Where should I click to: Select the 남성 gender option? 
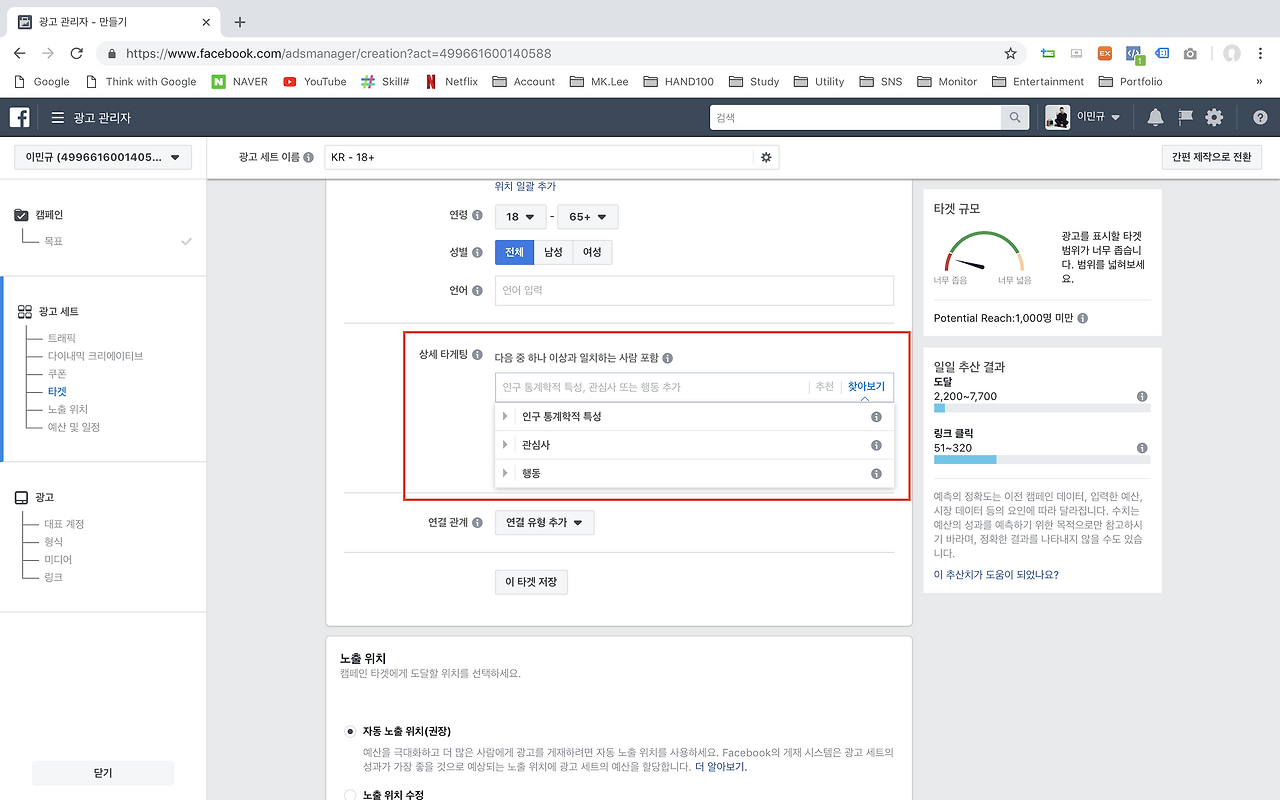(x=553, y=252)
